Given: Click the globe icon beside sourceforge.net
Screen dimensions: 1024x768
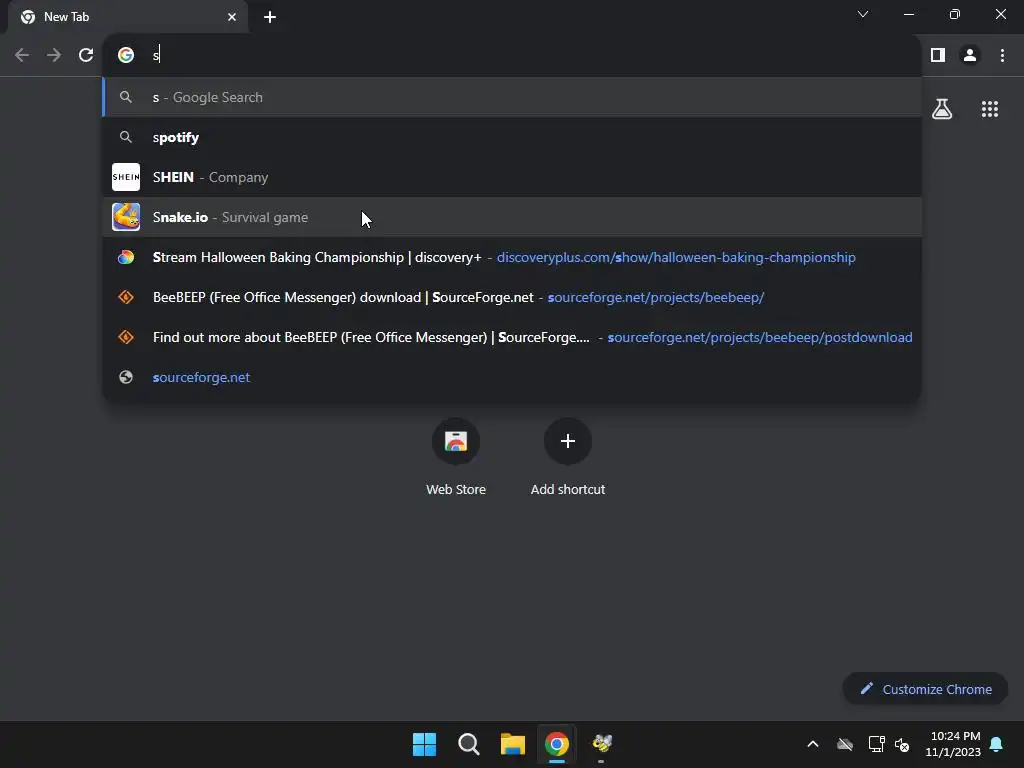Looking at the screenshot, I should (x=126, y=377).
